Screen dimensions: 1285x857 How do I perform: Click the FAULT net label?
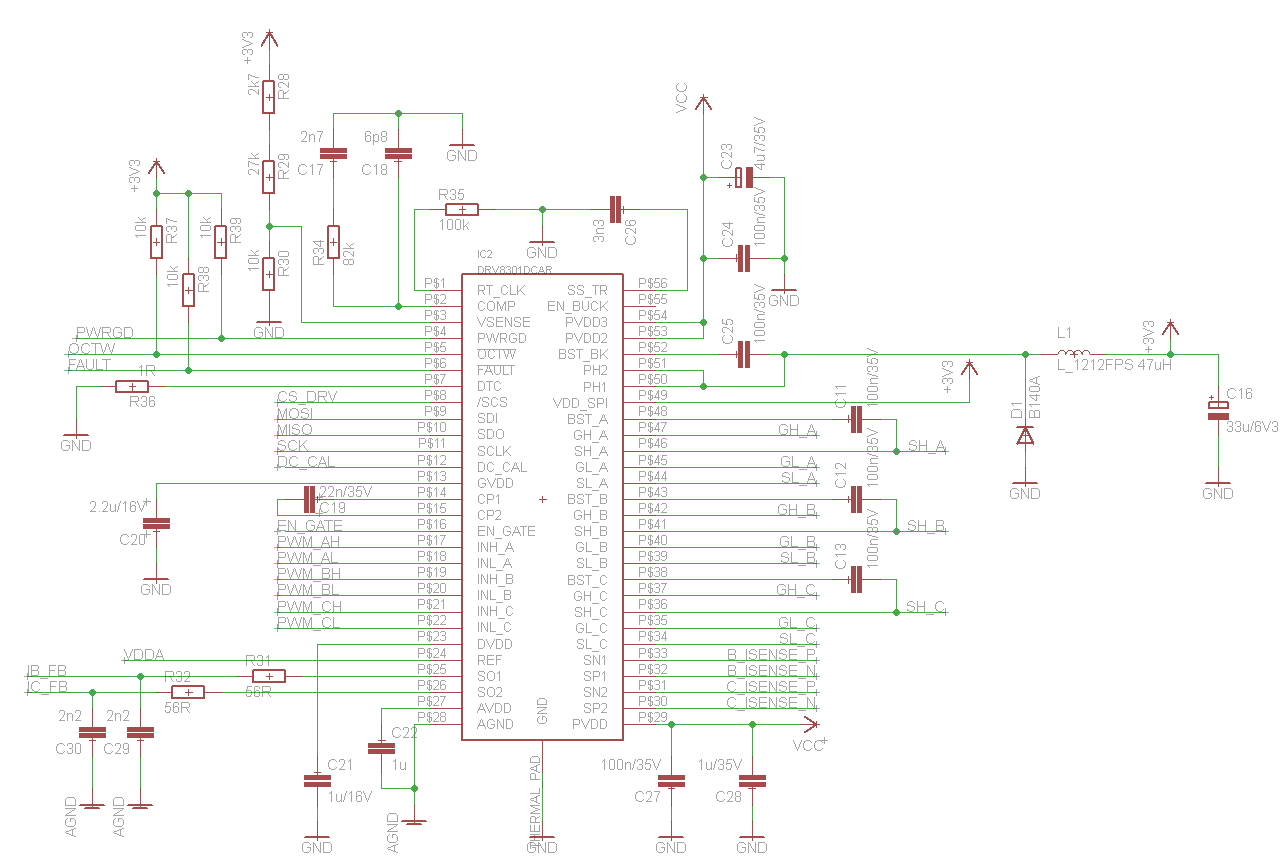[89, 364]
